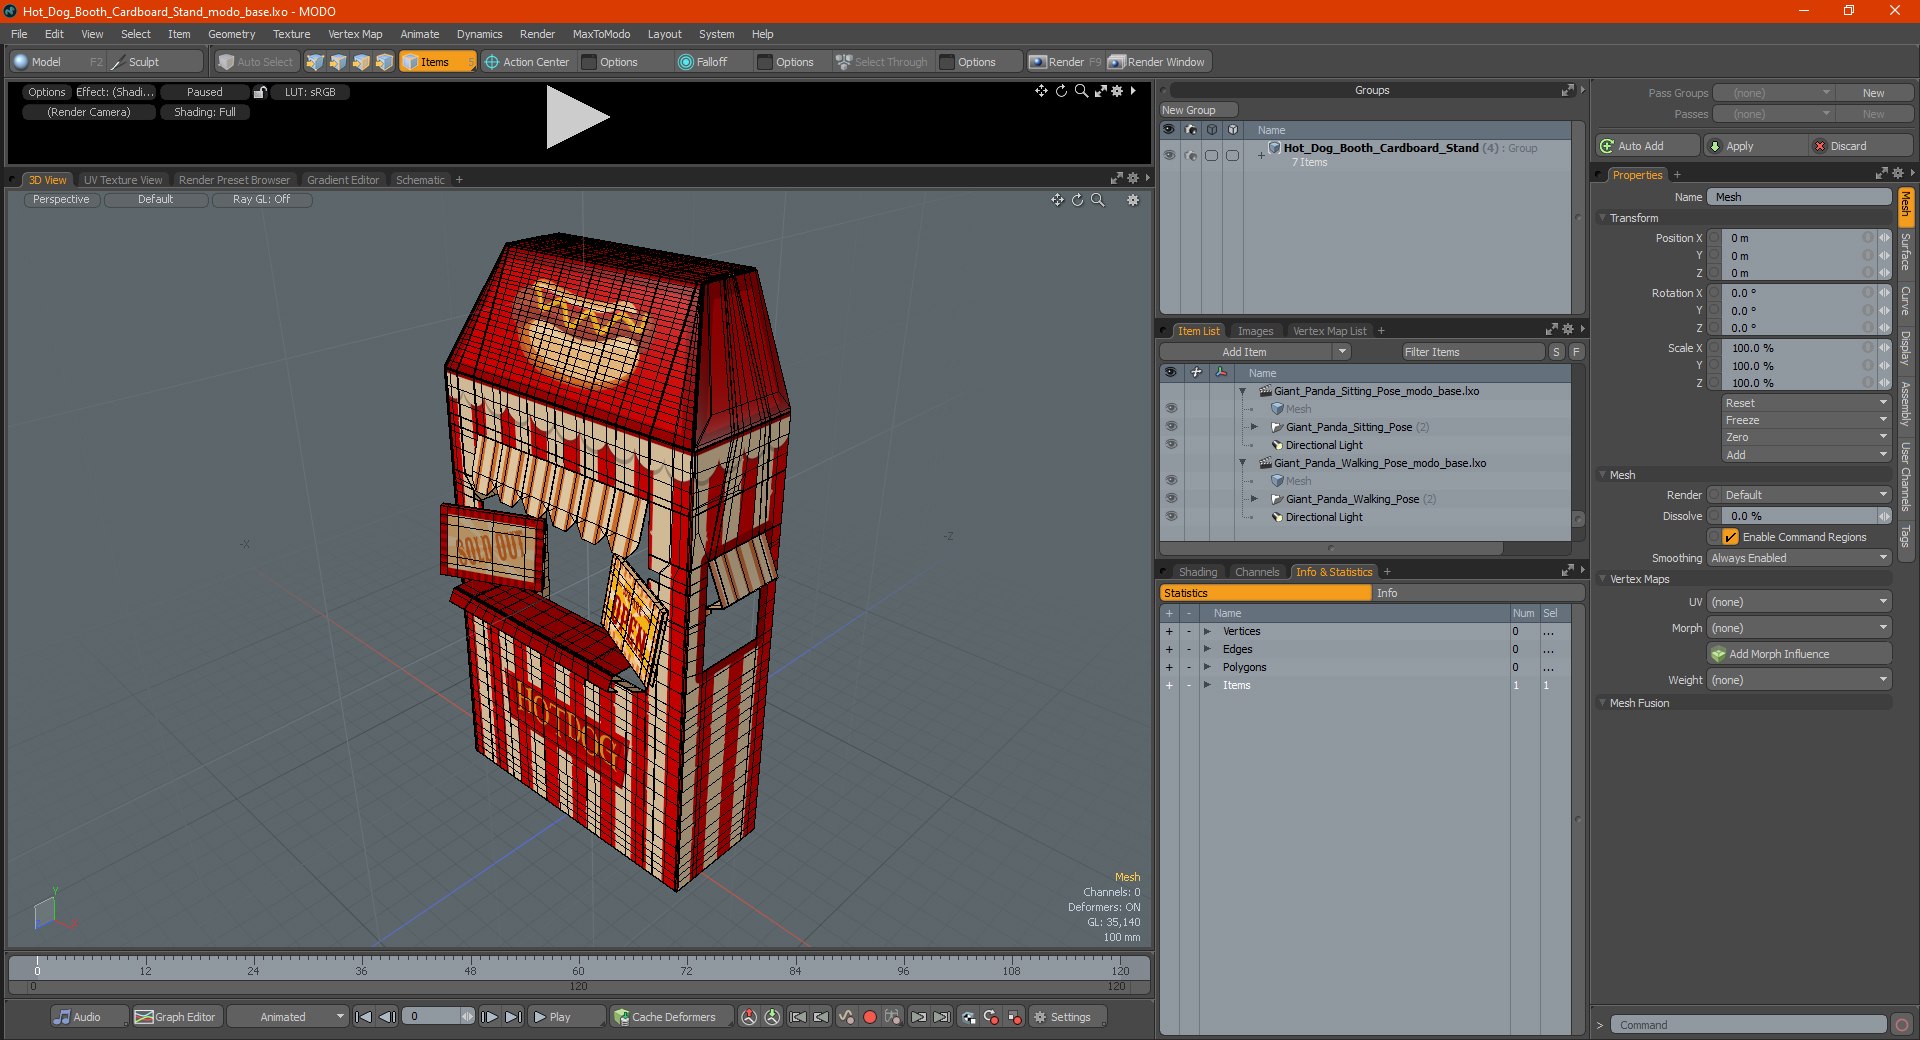Open Smoothing Always Enabled dropdown
The width and height of the screenshot is (1920, 1040).
point(1799,558)
